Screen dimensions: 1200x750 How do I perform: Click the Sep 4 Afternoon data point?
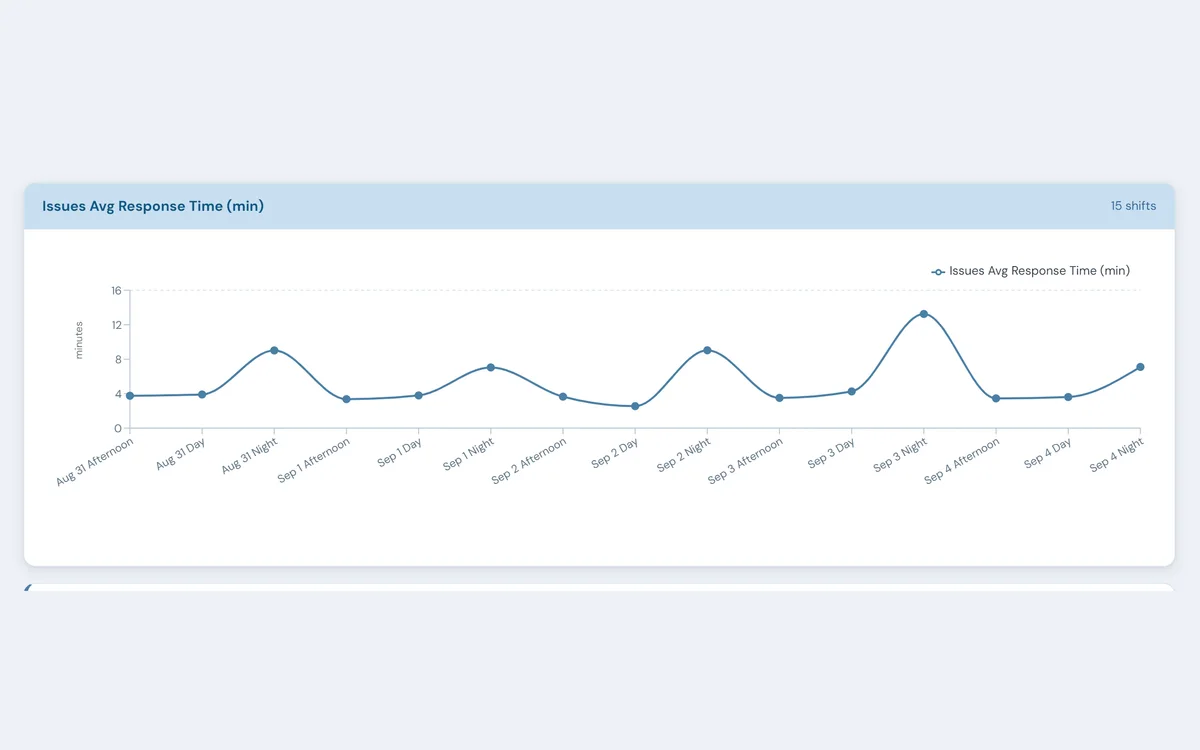pos(996,398)
